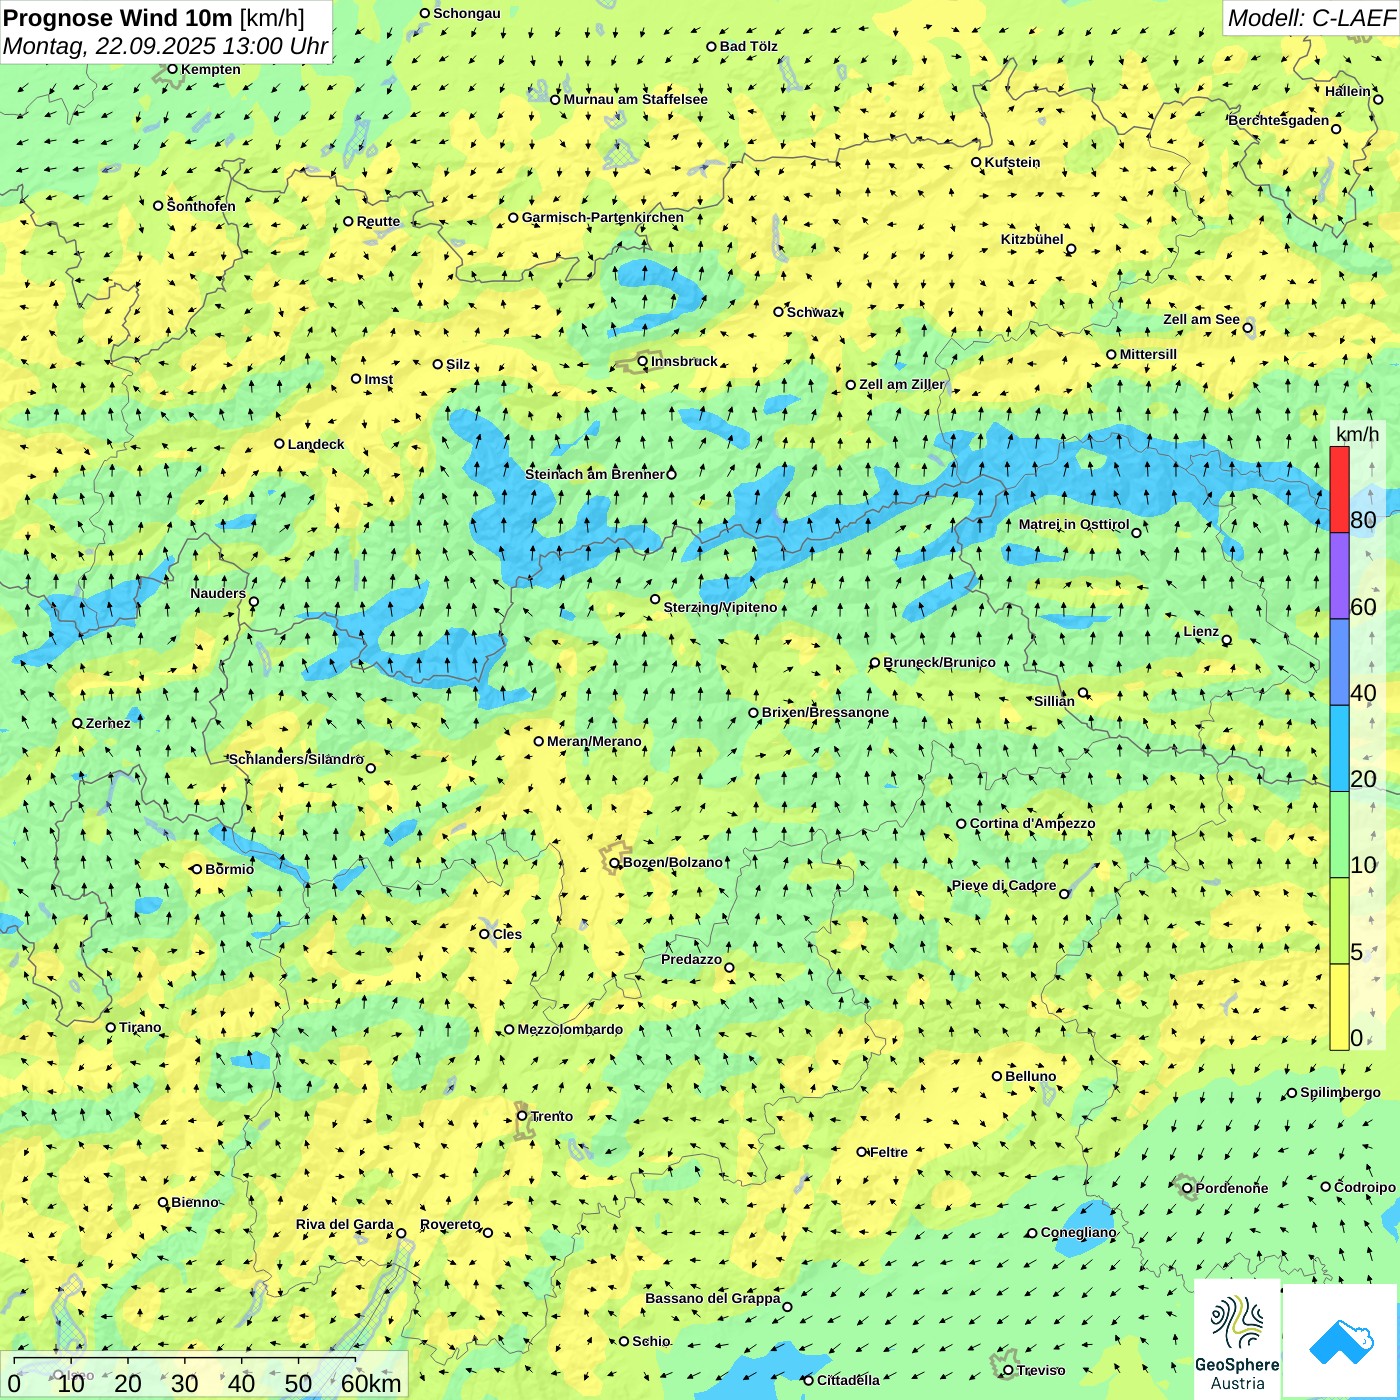Click the GeoSphere Austria logo
Image resolution: width=1400 pixels, height=1400 pixels.
pos(1237,1339)
